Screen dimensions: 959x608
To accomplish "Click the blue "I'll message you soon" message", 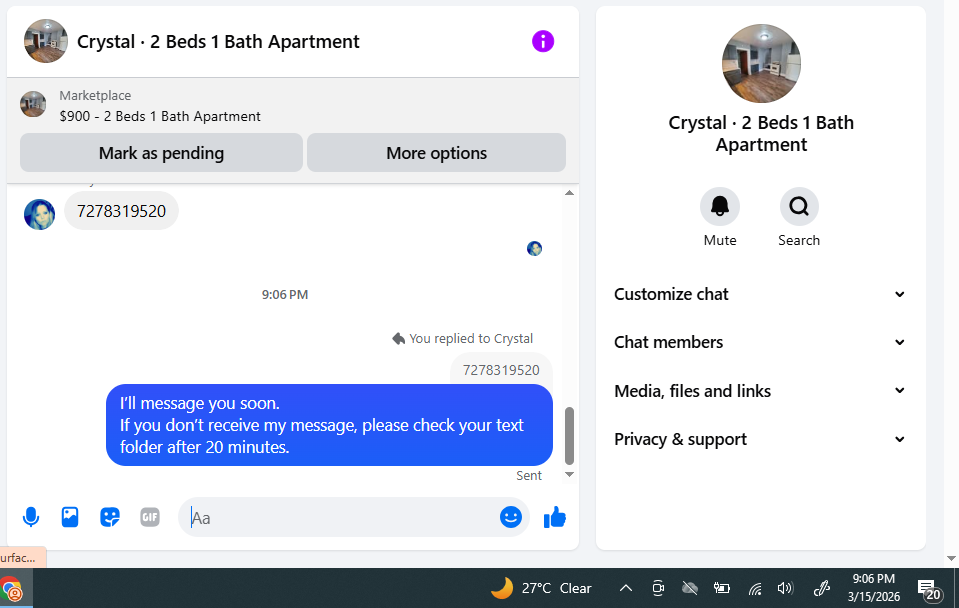I will tap(329, 425).
